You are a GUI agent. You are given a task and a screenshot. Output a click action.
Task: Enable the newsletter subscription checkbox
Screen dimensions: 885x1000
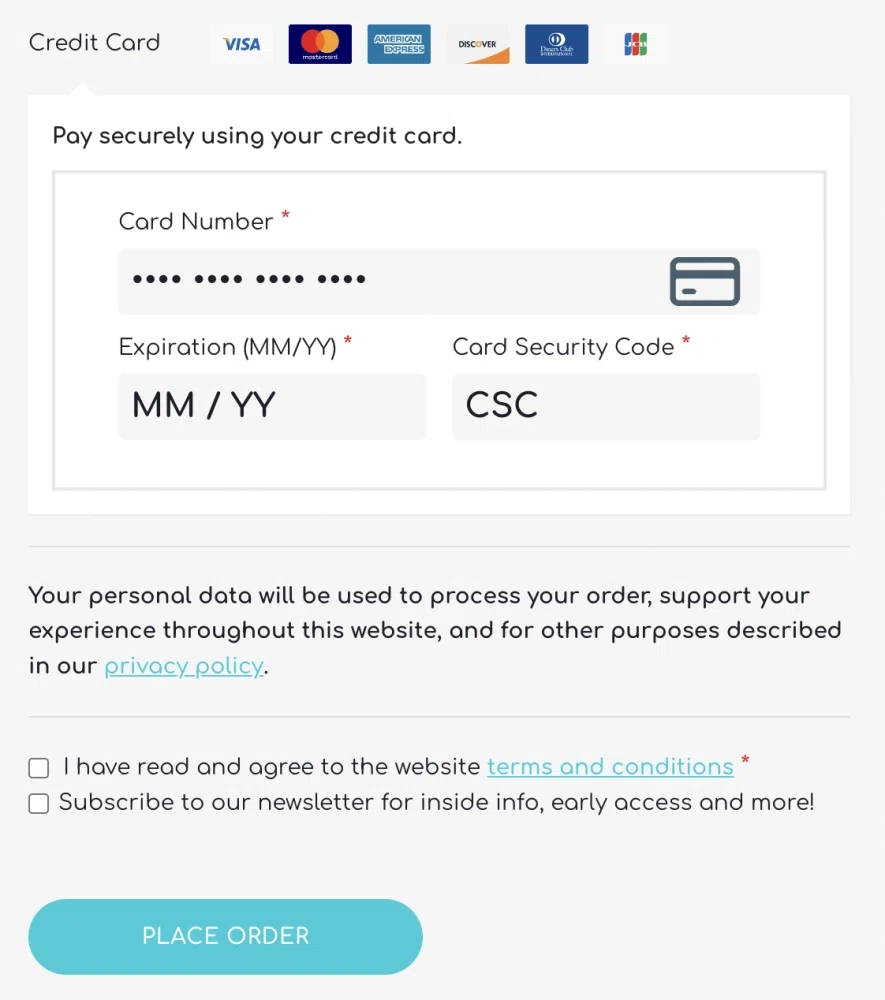[39, 803]
